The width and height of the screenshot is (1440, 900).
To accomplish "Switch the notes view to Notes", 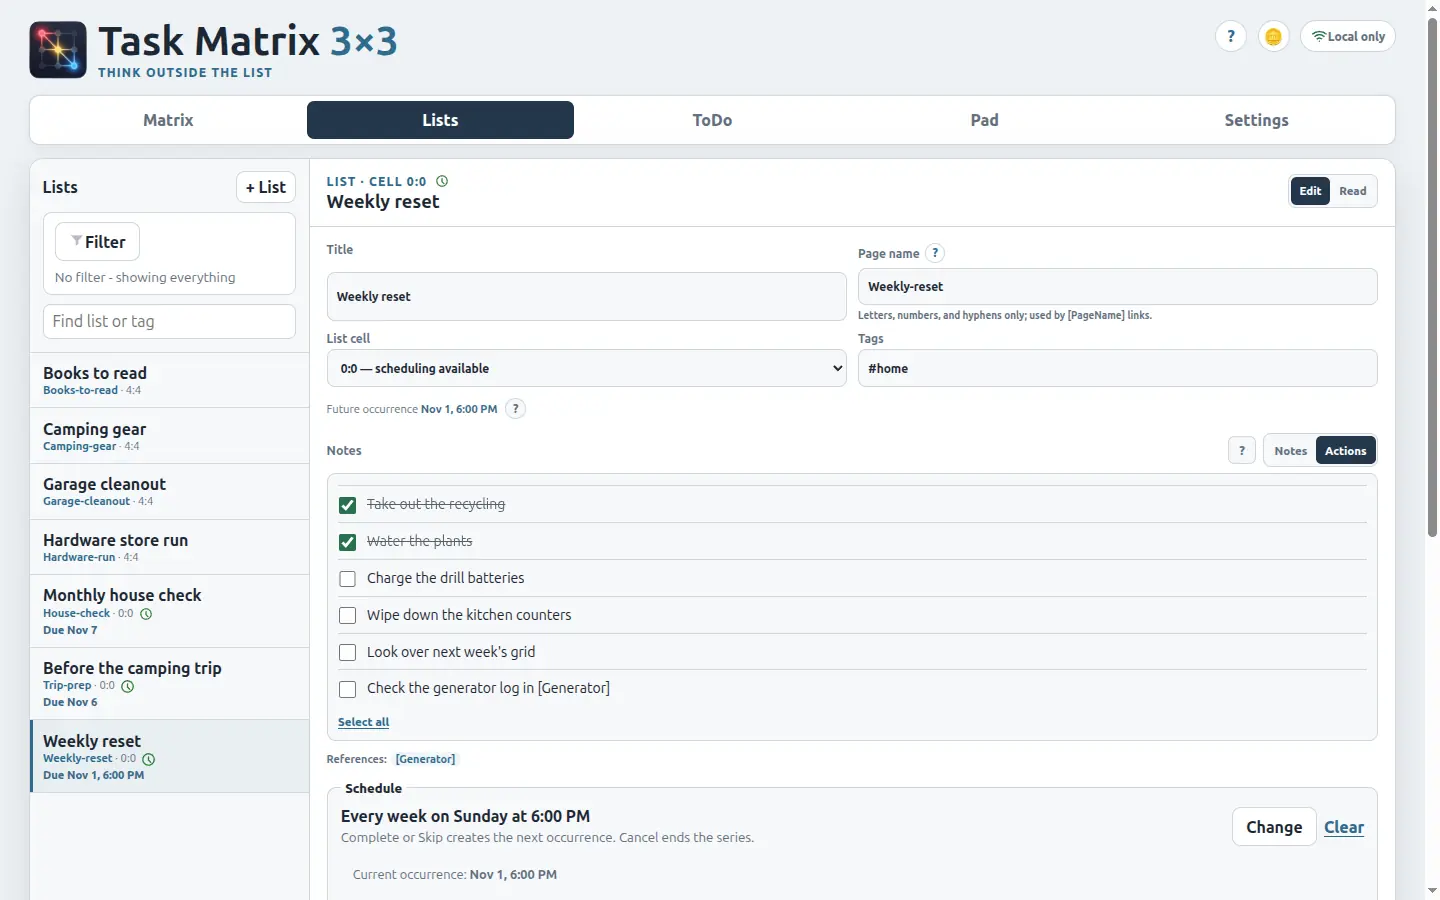I will (x=1291, y=451).
